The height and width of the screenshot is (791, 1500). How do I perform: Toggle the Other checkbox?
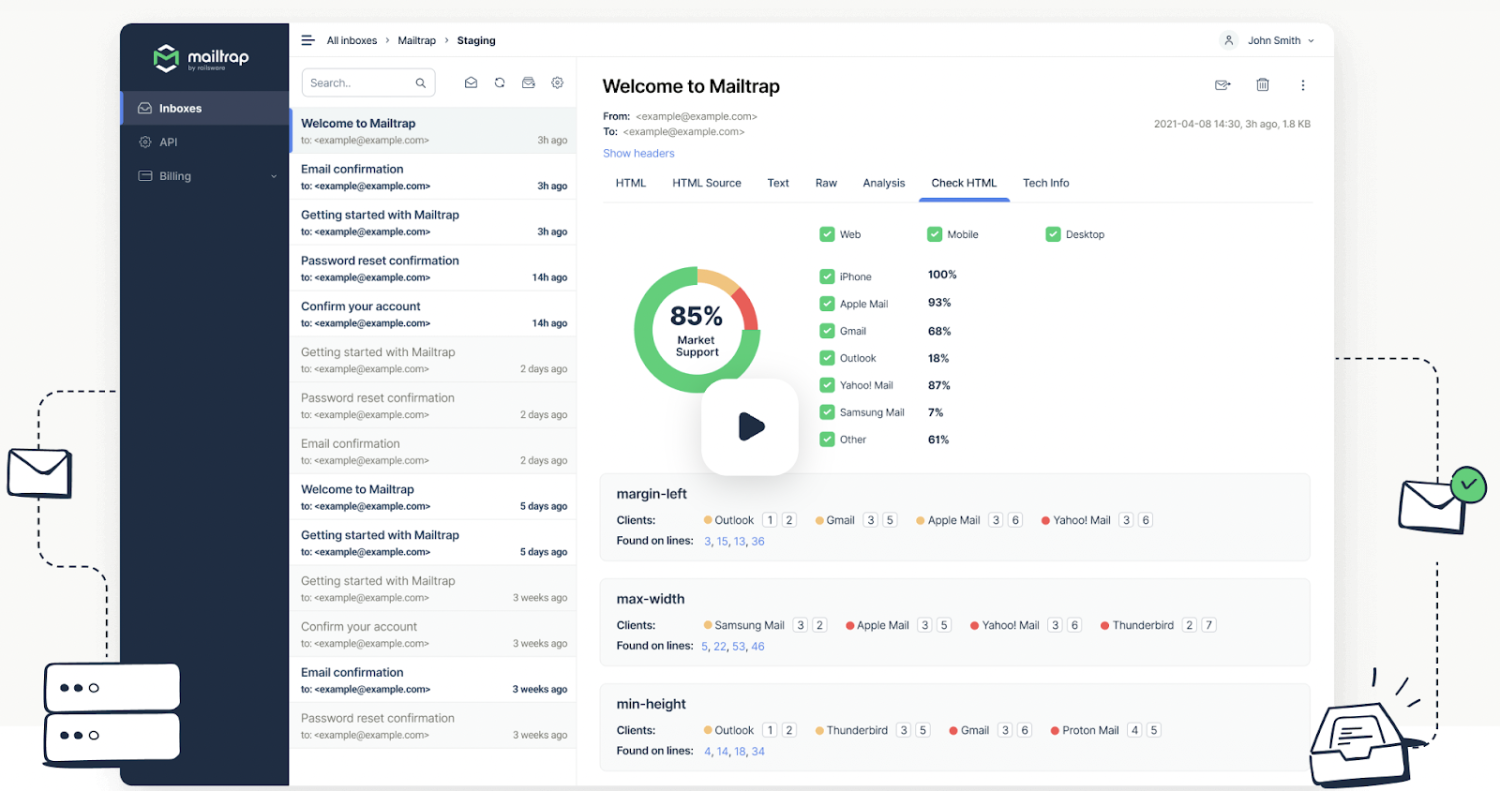coord(827,439)
